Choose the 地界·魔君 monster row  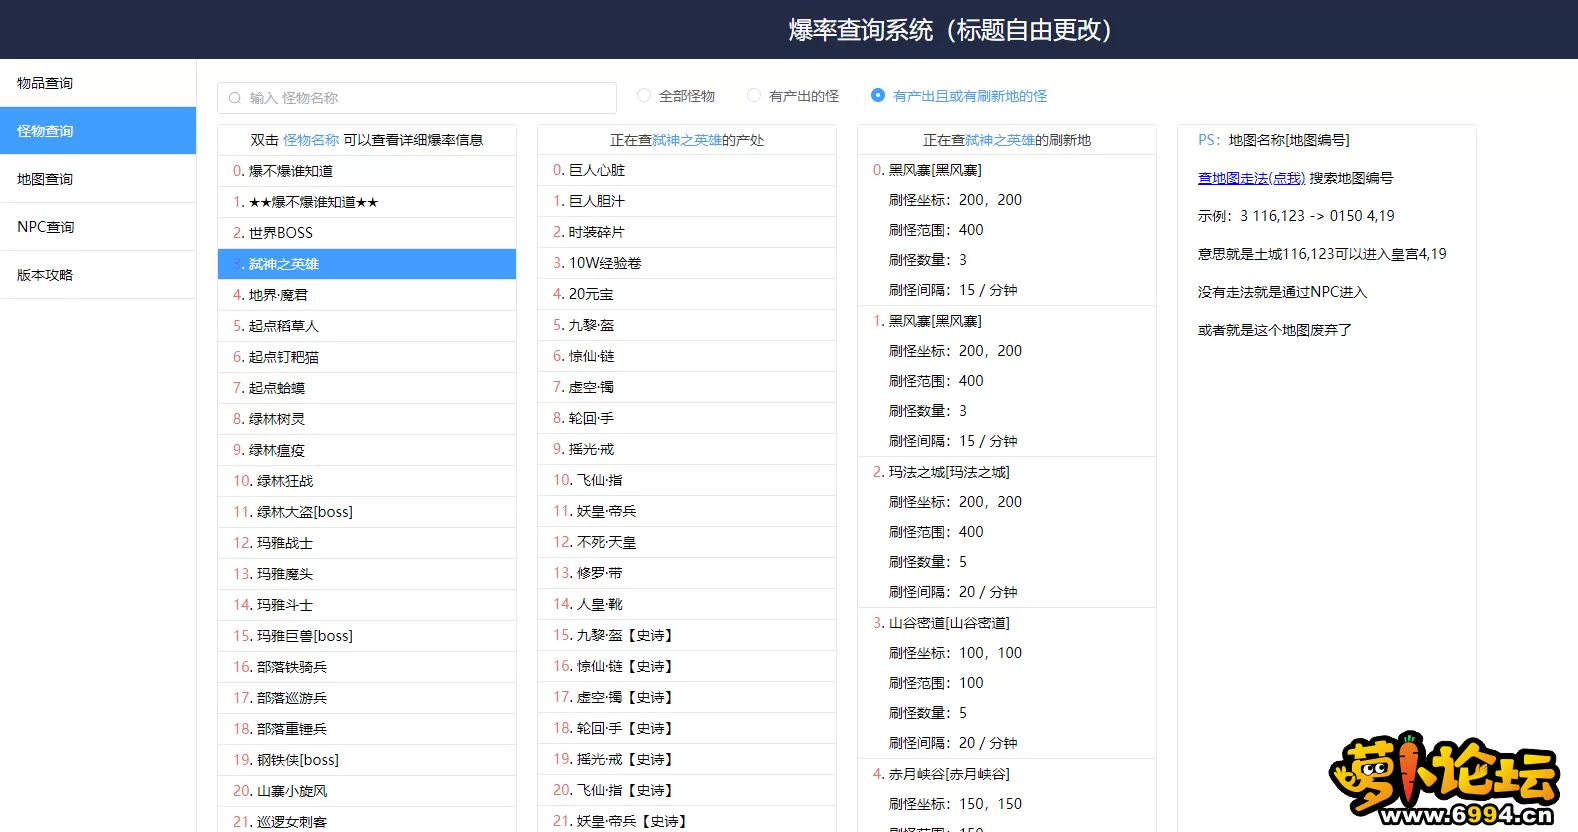pyautogui.click(x=367, y=295)
